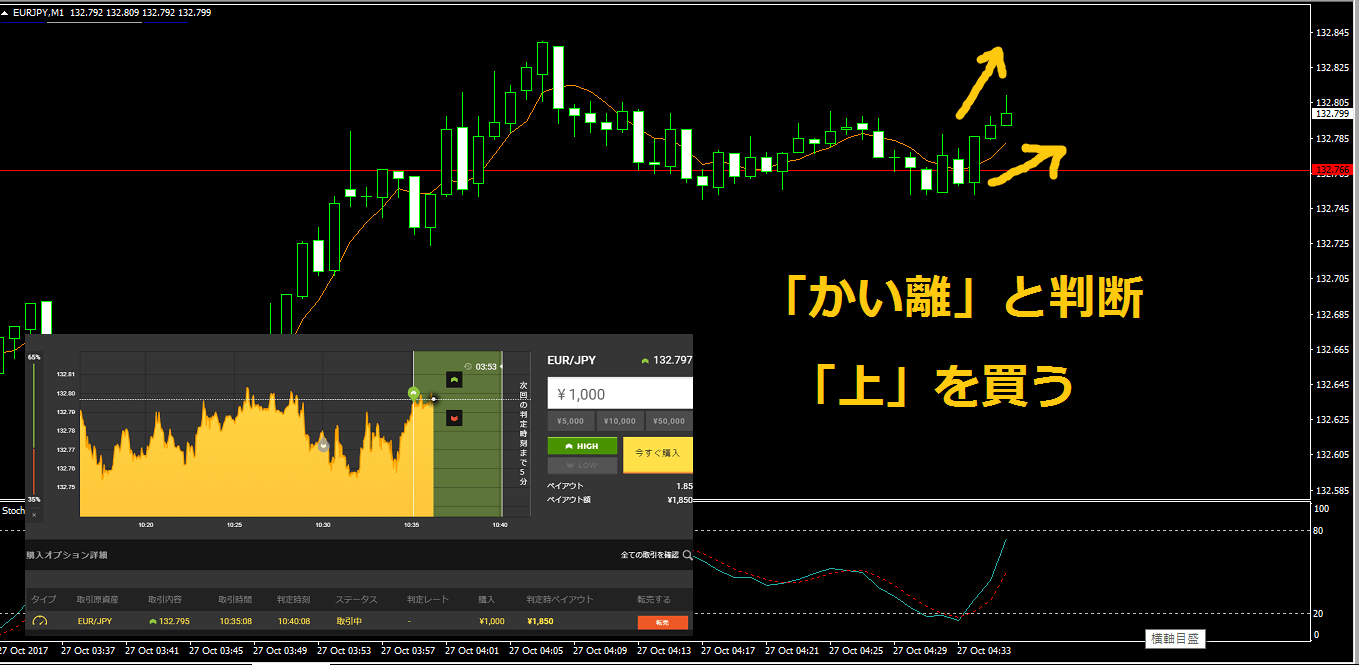This screenshot has height=665, width=1359.
Task: Click the red LOW arrow icon on chart
Action: click(453, 417)
